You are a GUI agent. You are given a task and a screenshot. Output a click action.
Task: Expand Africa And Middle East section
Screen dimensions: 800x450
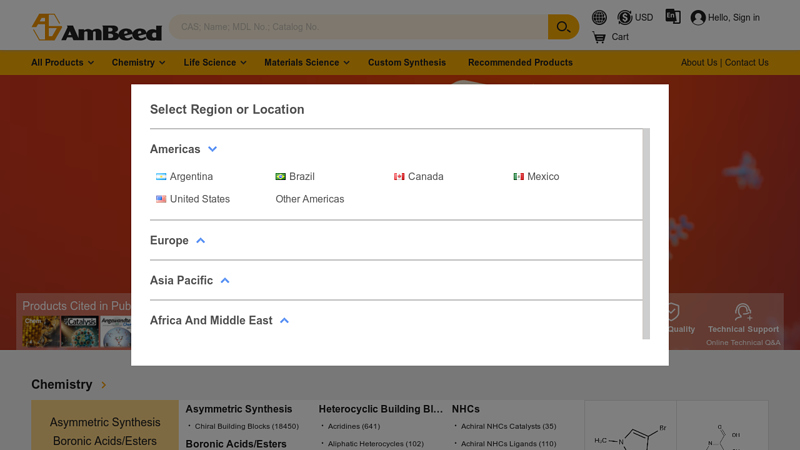(x=284, y=321)
